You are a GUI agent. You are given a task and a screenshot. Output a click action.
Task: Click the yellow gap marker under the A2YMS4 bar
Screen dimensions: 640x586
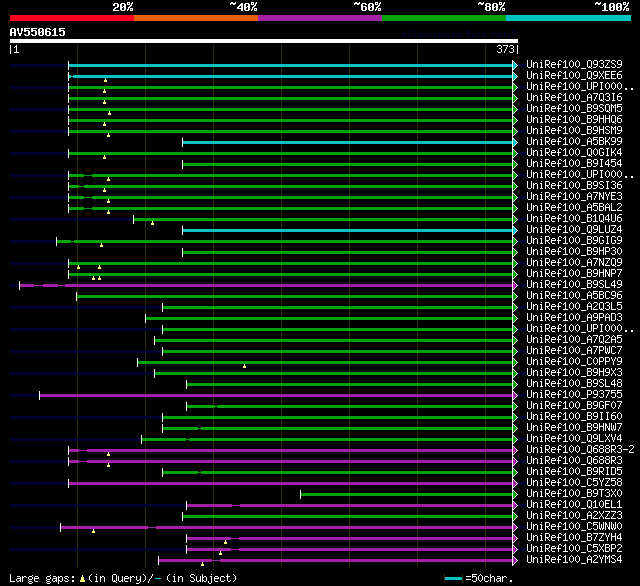202,564
